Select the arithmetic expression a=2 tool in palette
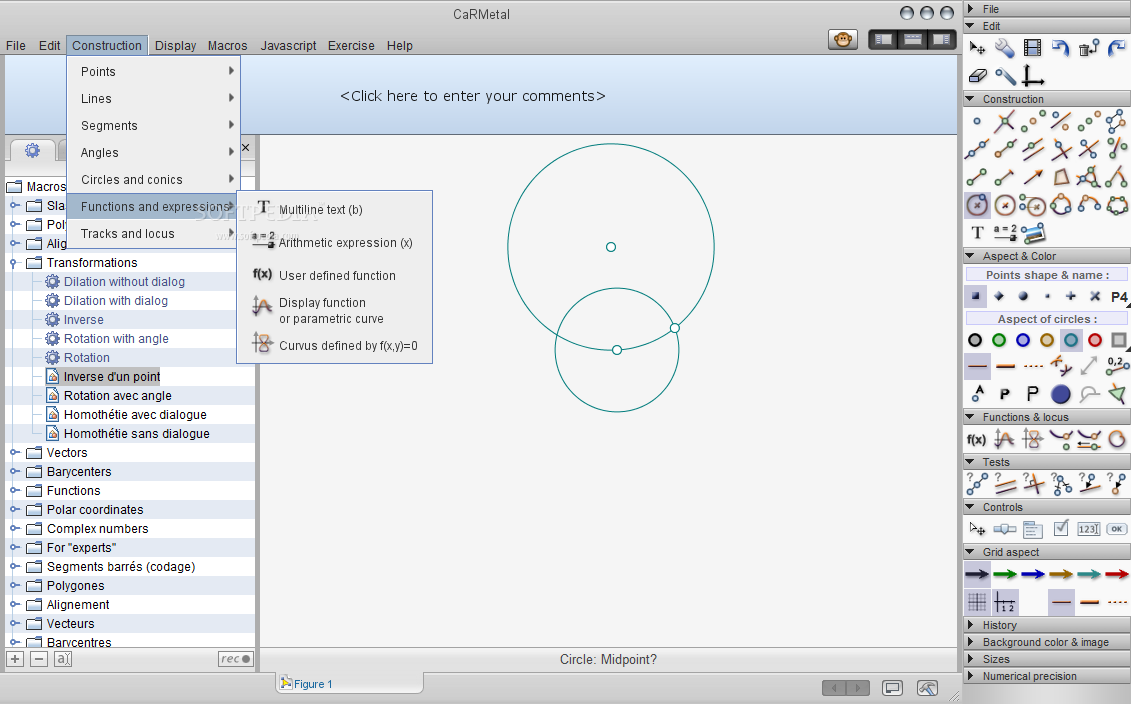 [x=1005, y=232]
